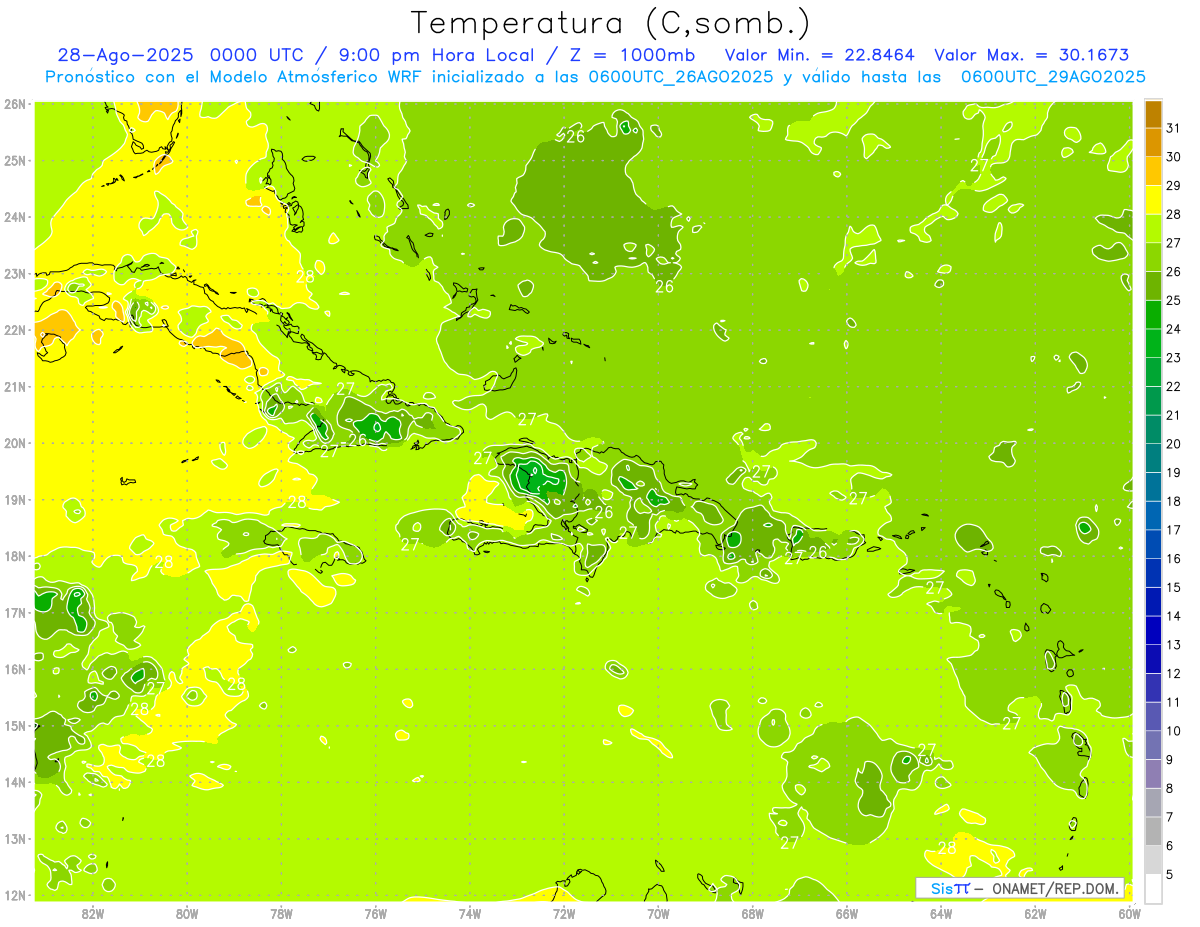The height and width of the screenshot is (927, 1200).
Task: Click the legend value 24
Action: point(1174,329)
